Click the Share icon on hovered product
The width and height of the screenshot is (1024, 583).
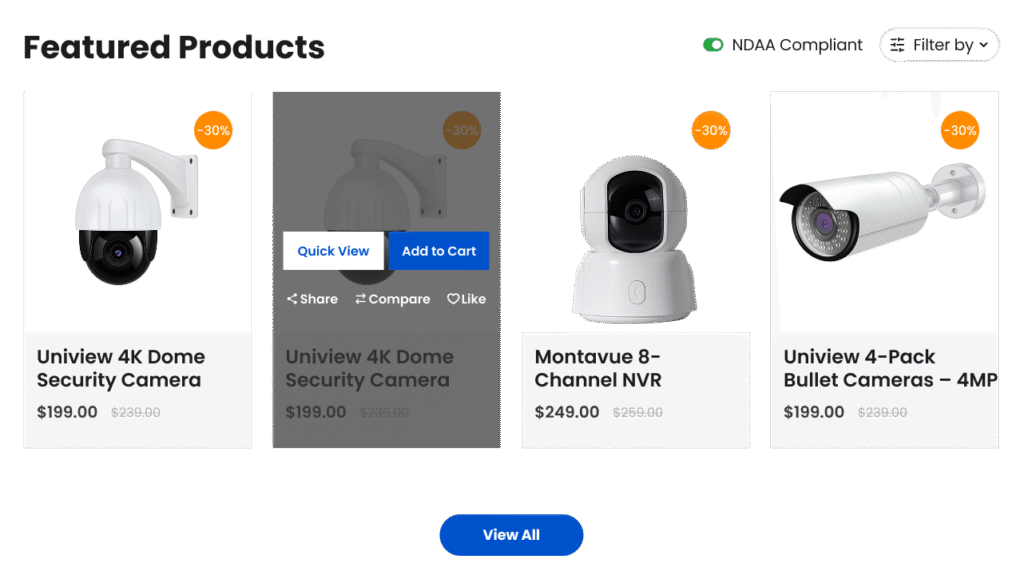point(292,299)
